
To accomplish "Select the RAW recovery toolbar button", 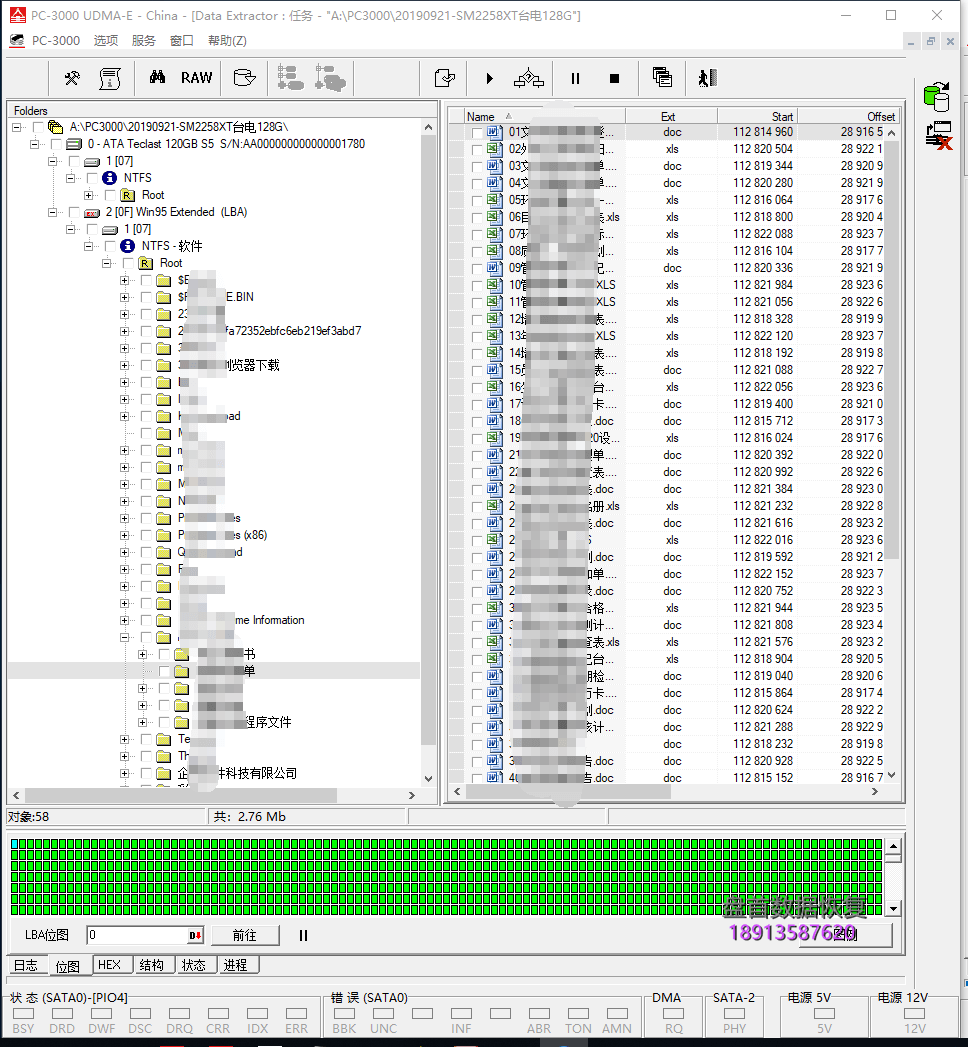I will (196, 78).
